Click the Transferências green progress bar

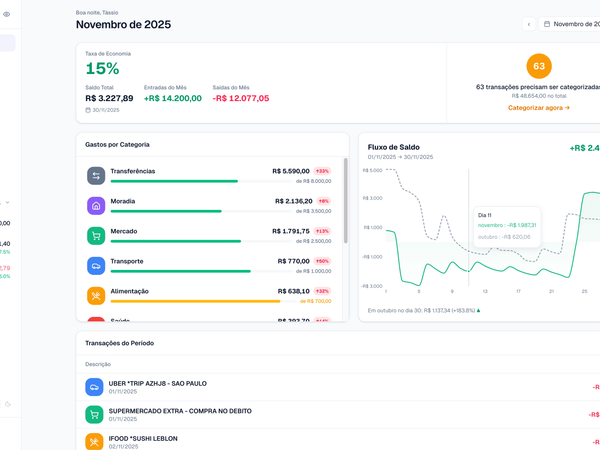click(174, 181)
